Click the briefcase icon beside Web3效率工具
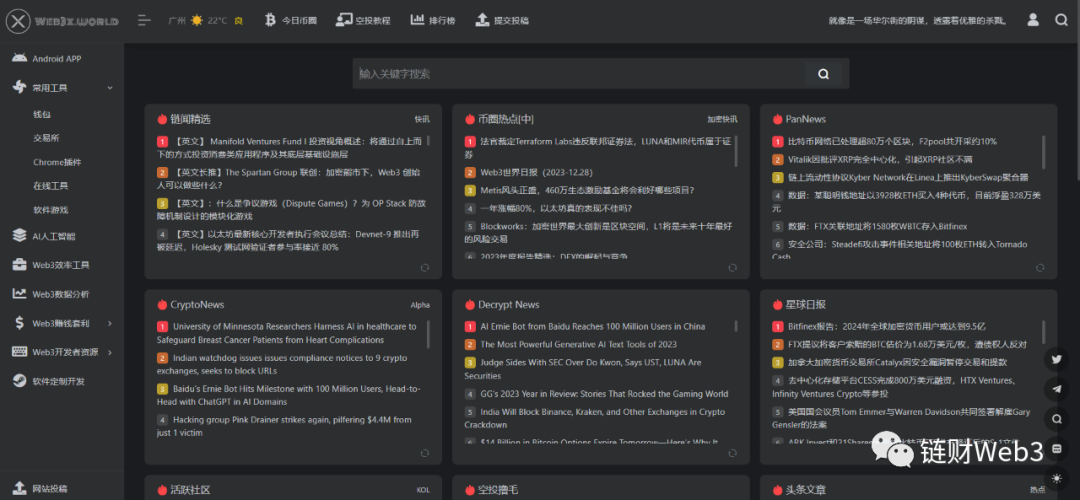 click(19, 264)
